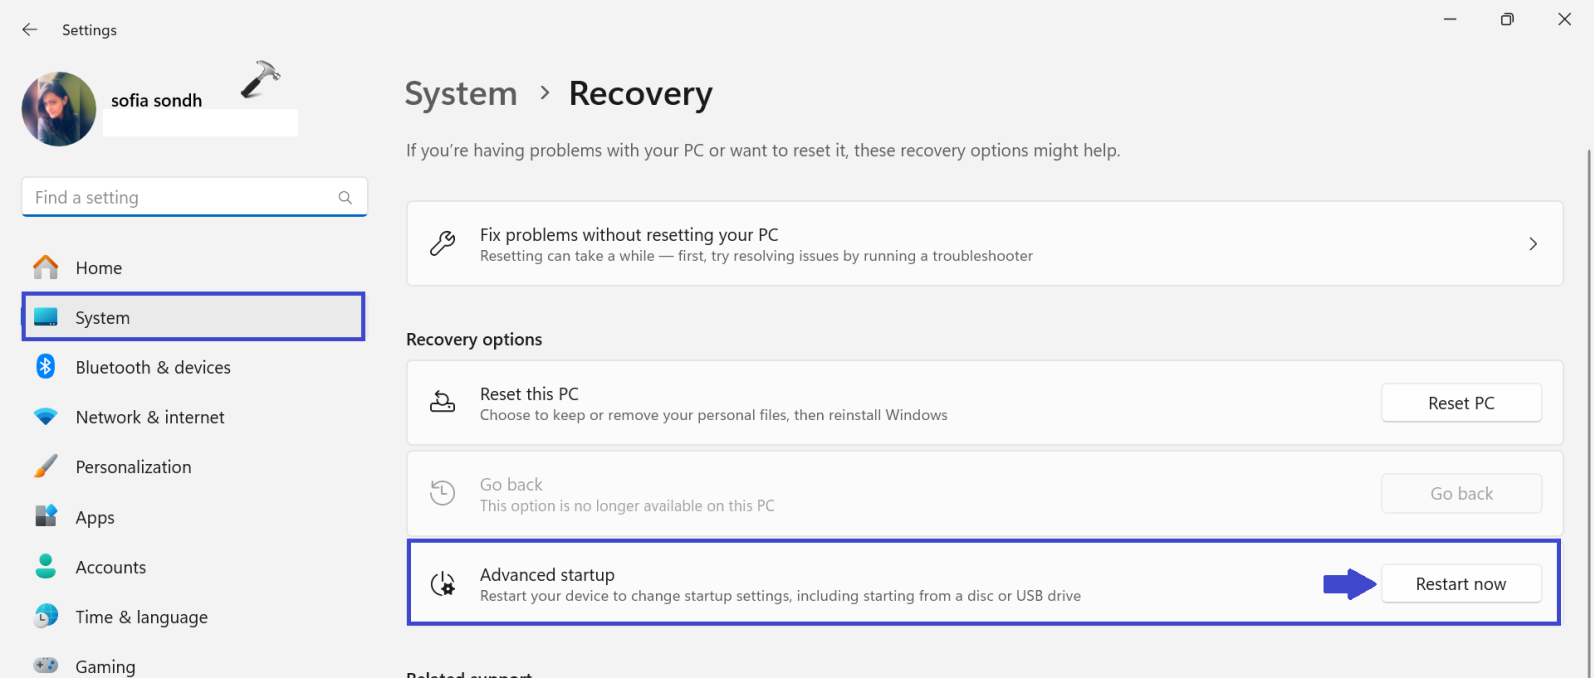Restore down the Settings window

1507,20
